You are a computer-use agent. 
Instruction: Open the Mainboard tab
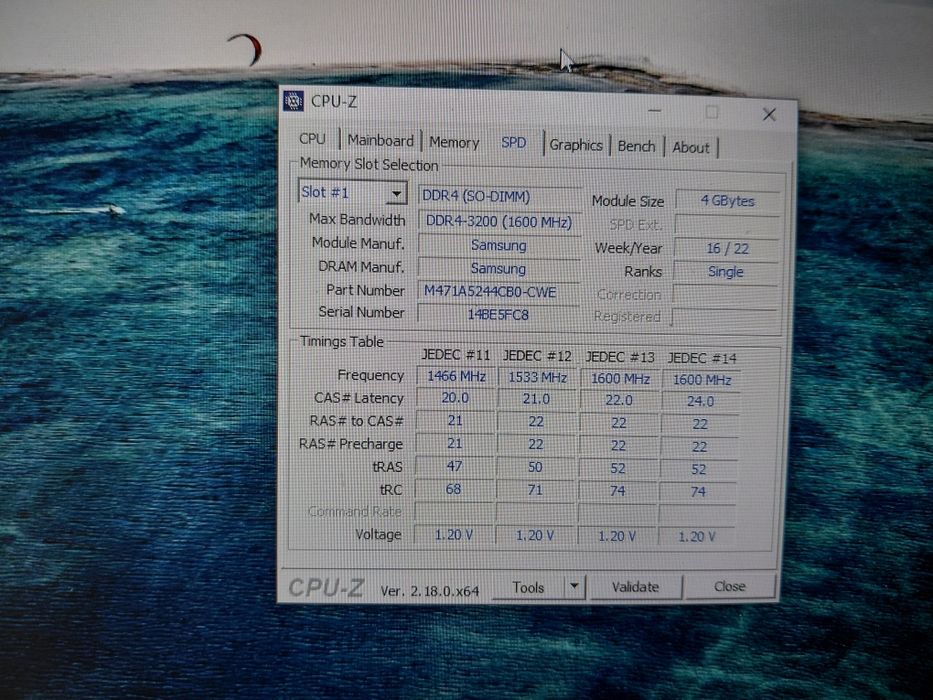[x=380, y=140]
